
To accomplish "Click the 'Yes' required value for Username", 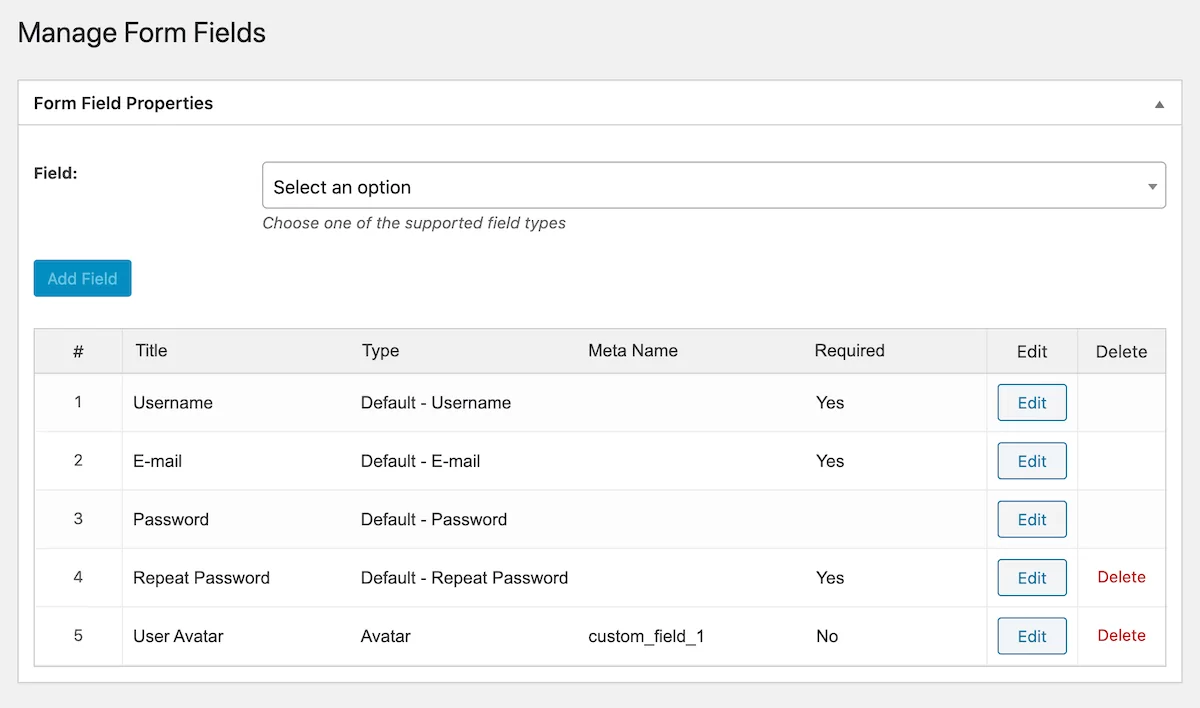I will [830, 402].
